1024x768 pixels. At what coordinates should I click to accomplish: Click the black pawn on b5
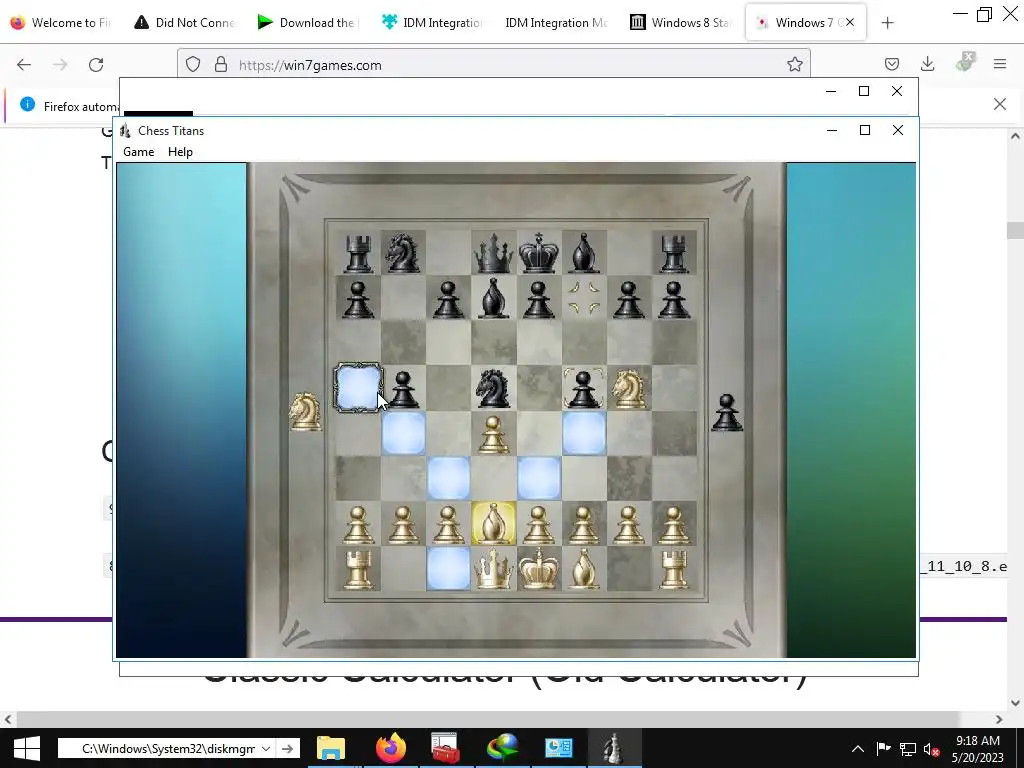click(403, 390)
